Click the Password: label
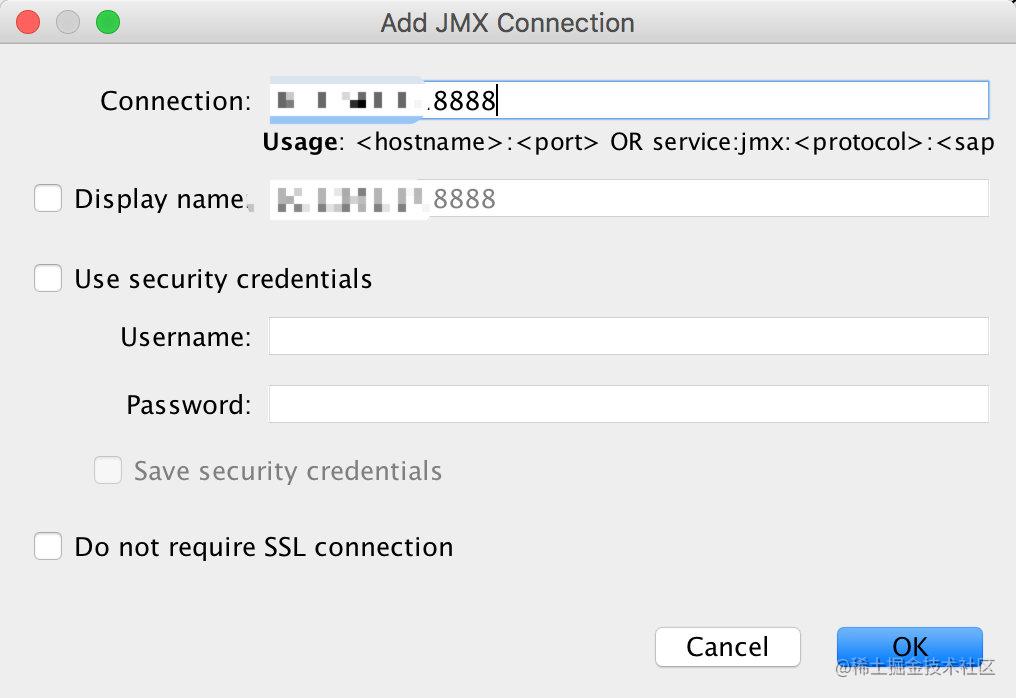Image resolution: width=1016 pixels, height=698 pixels. 189,405
